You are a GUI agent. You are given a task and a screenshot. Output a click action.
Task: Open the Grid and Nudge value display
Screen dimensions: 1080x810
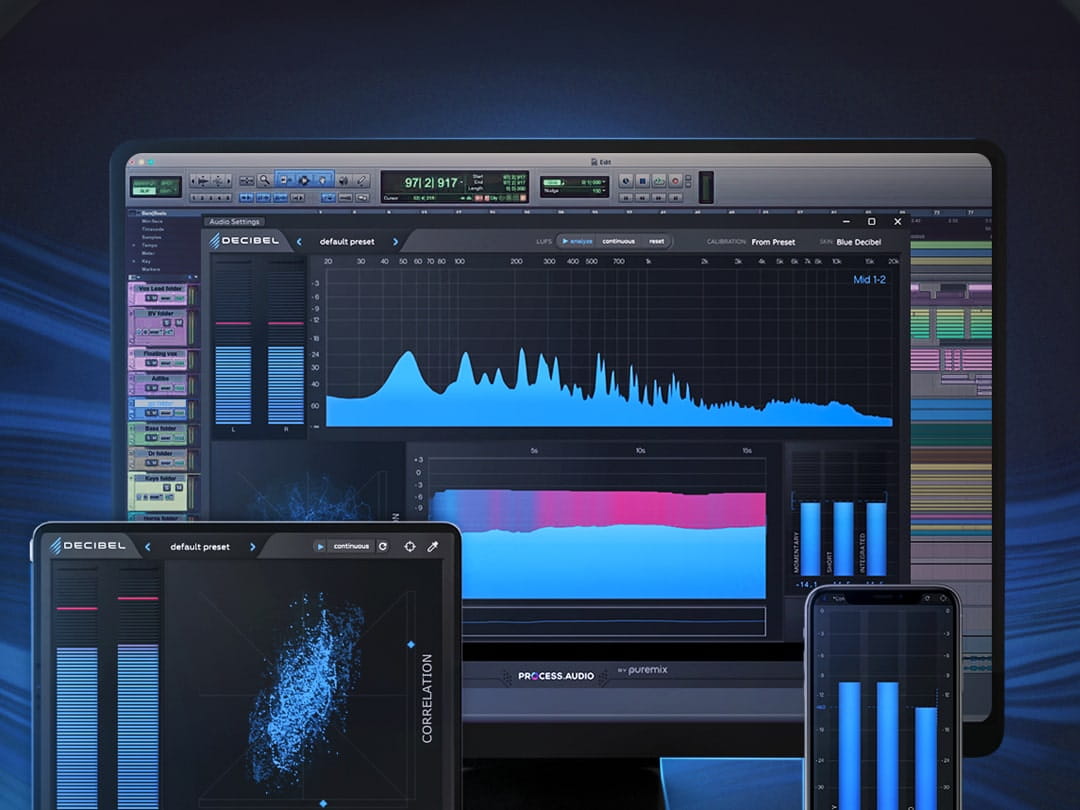pyautogui.click(x=574, y=186)
